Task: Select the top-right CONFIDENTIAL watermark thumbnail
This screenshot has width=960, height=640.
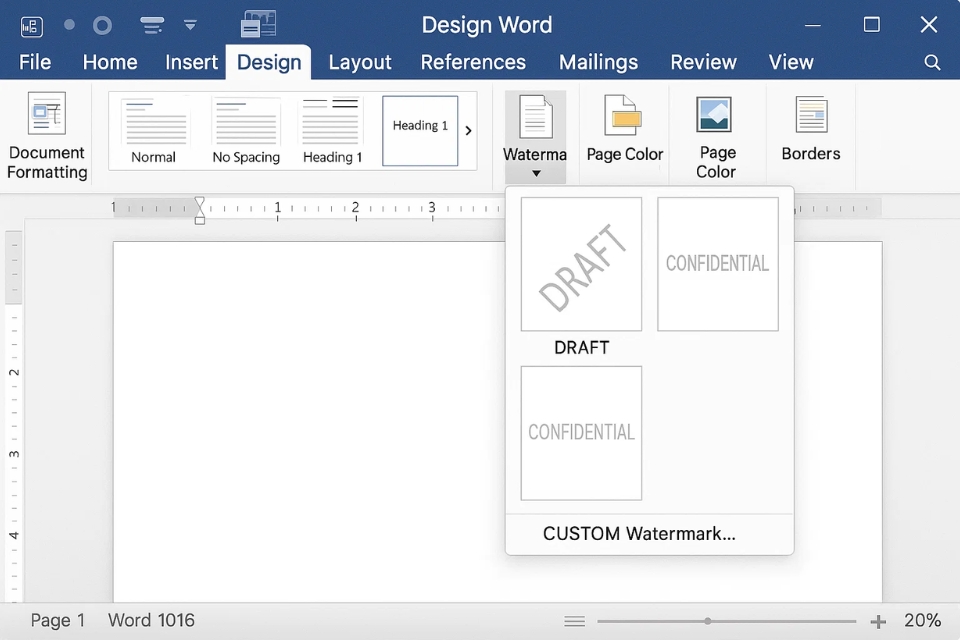Action: point(717,264)
